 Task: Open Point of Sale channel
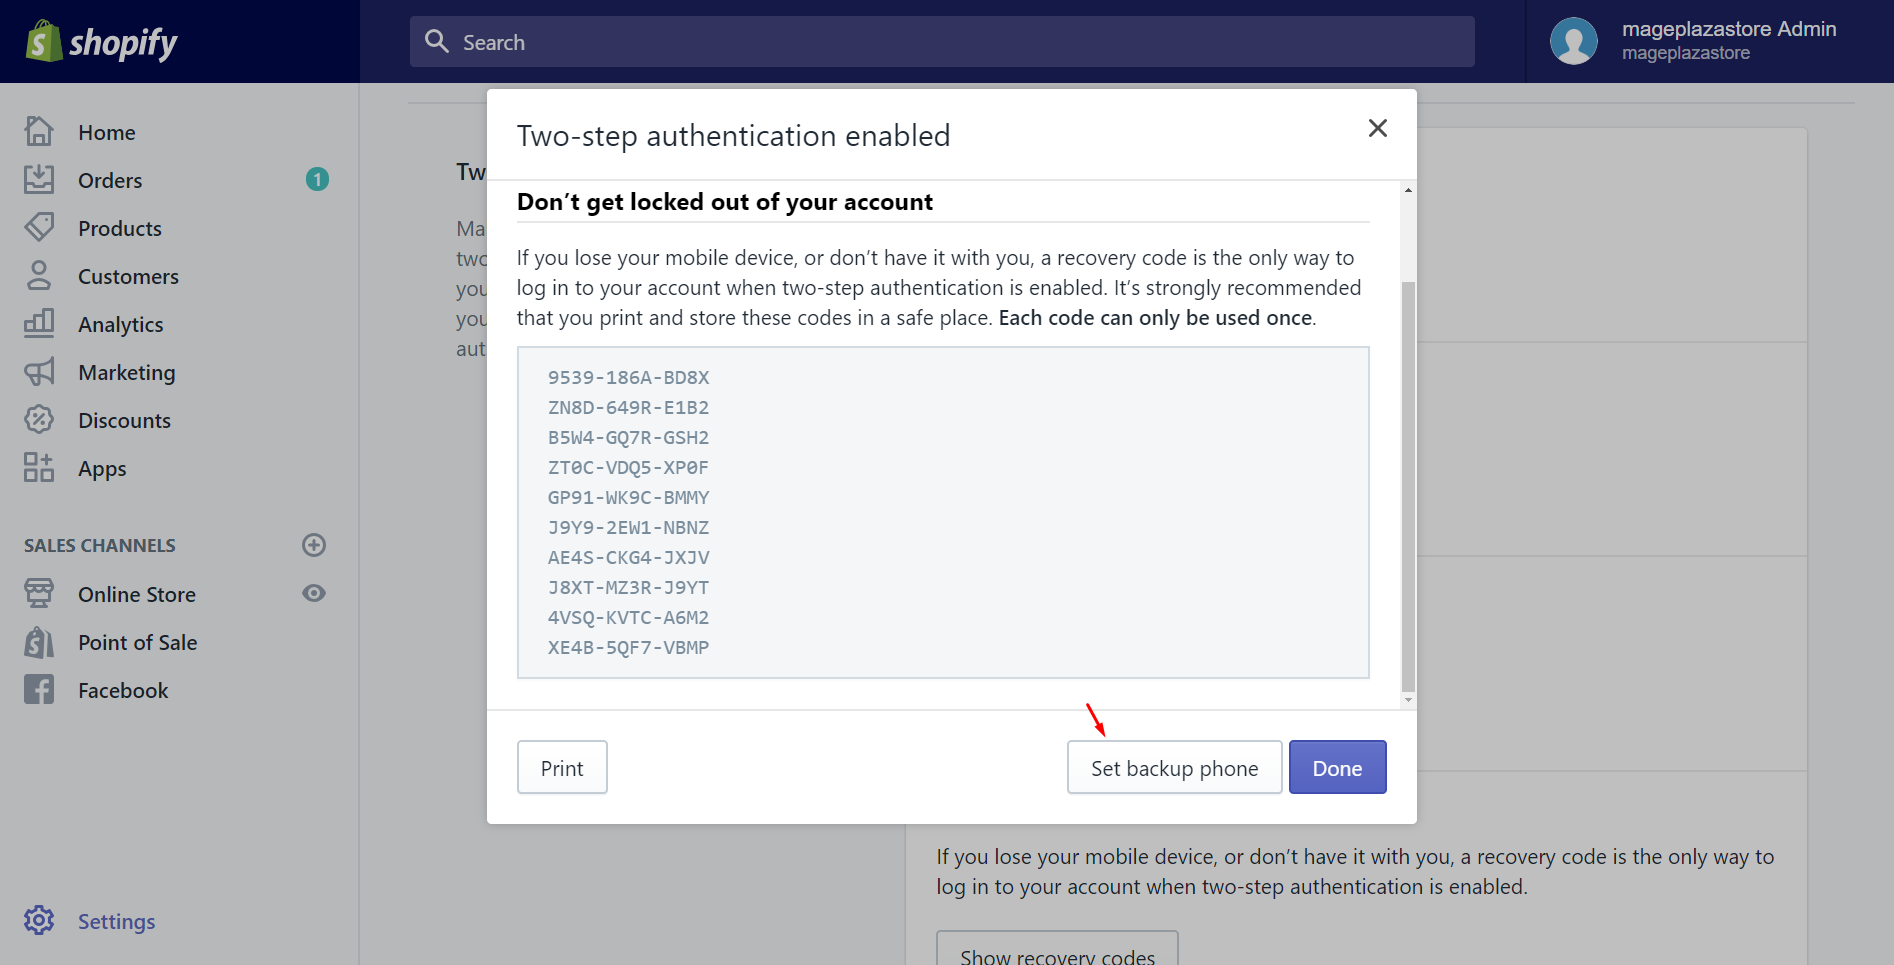coord(138,642)
